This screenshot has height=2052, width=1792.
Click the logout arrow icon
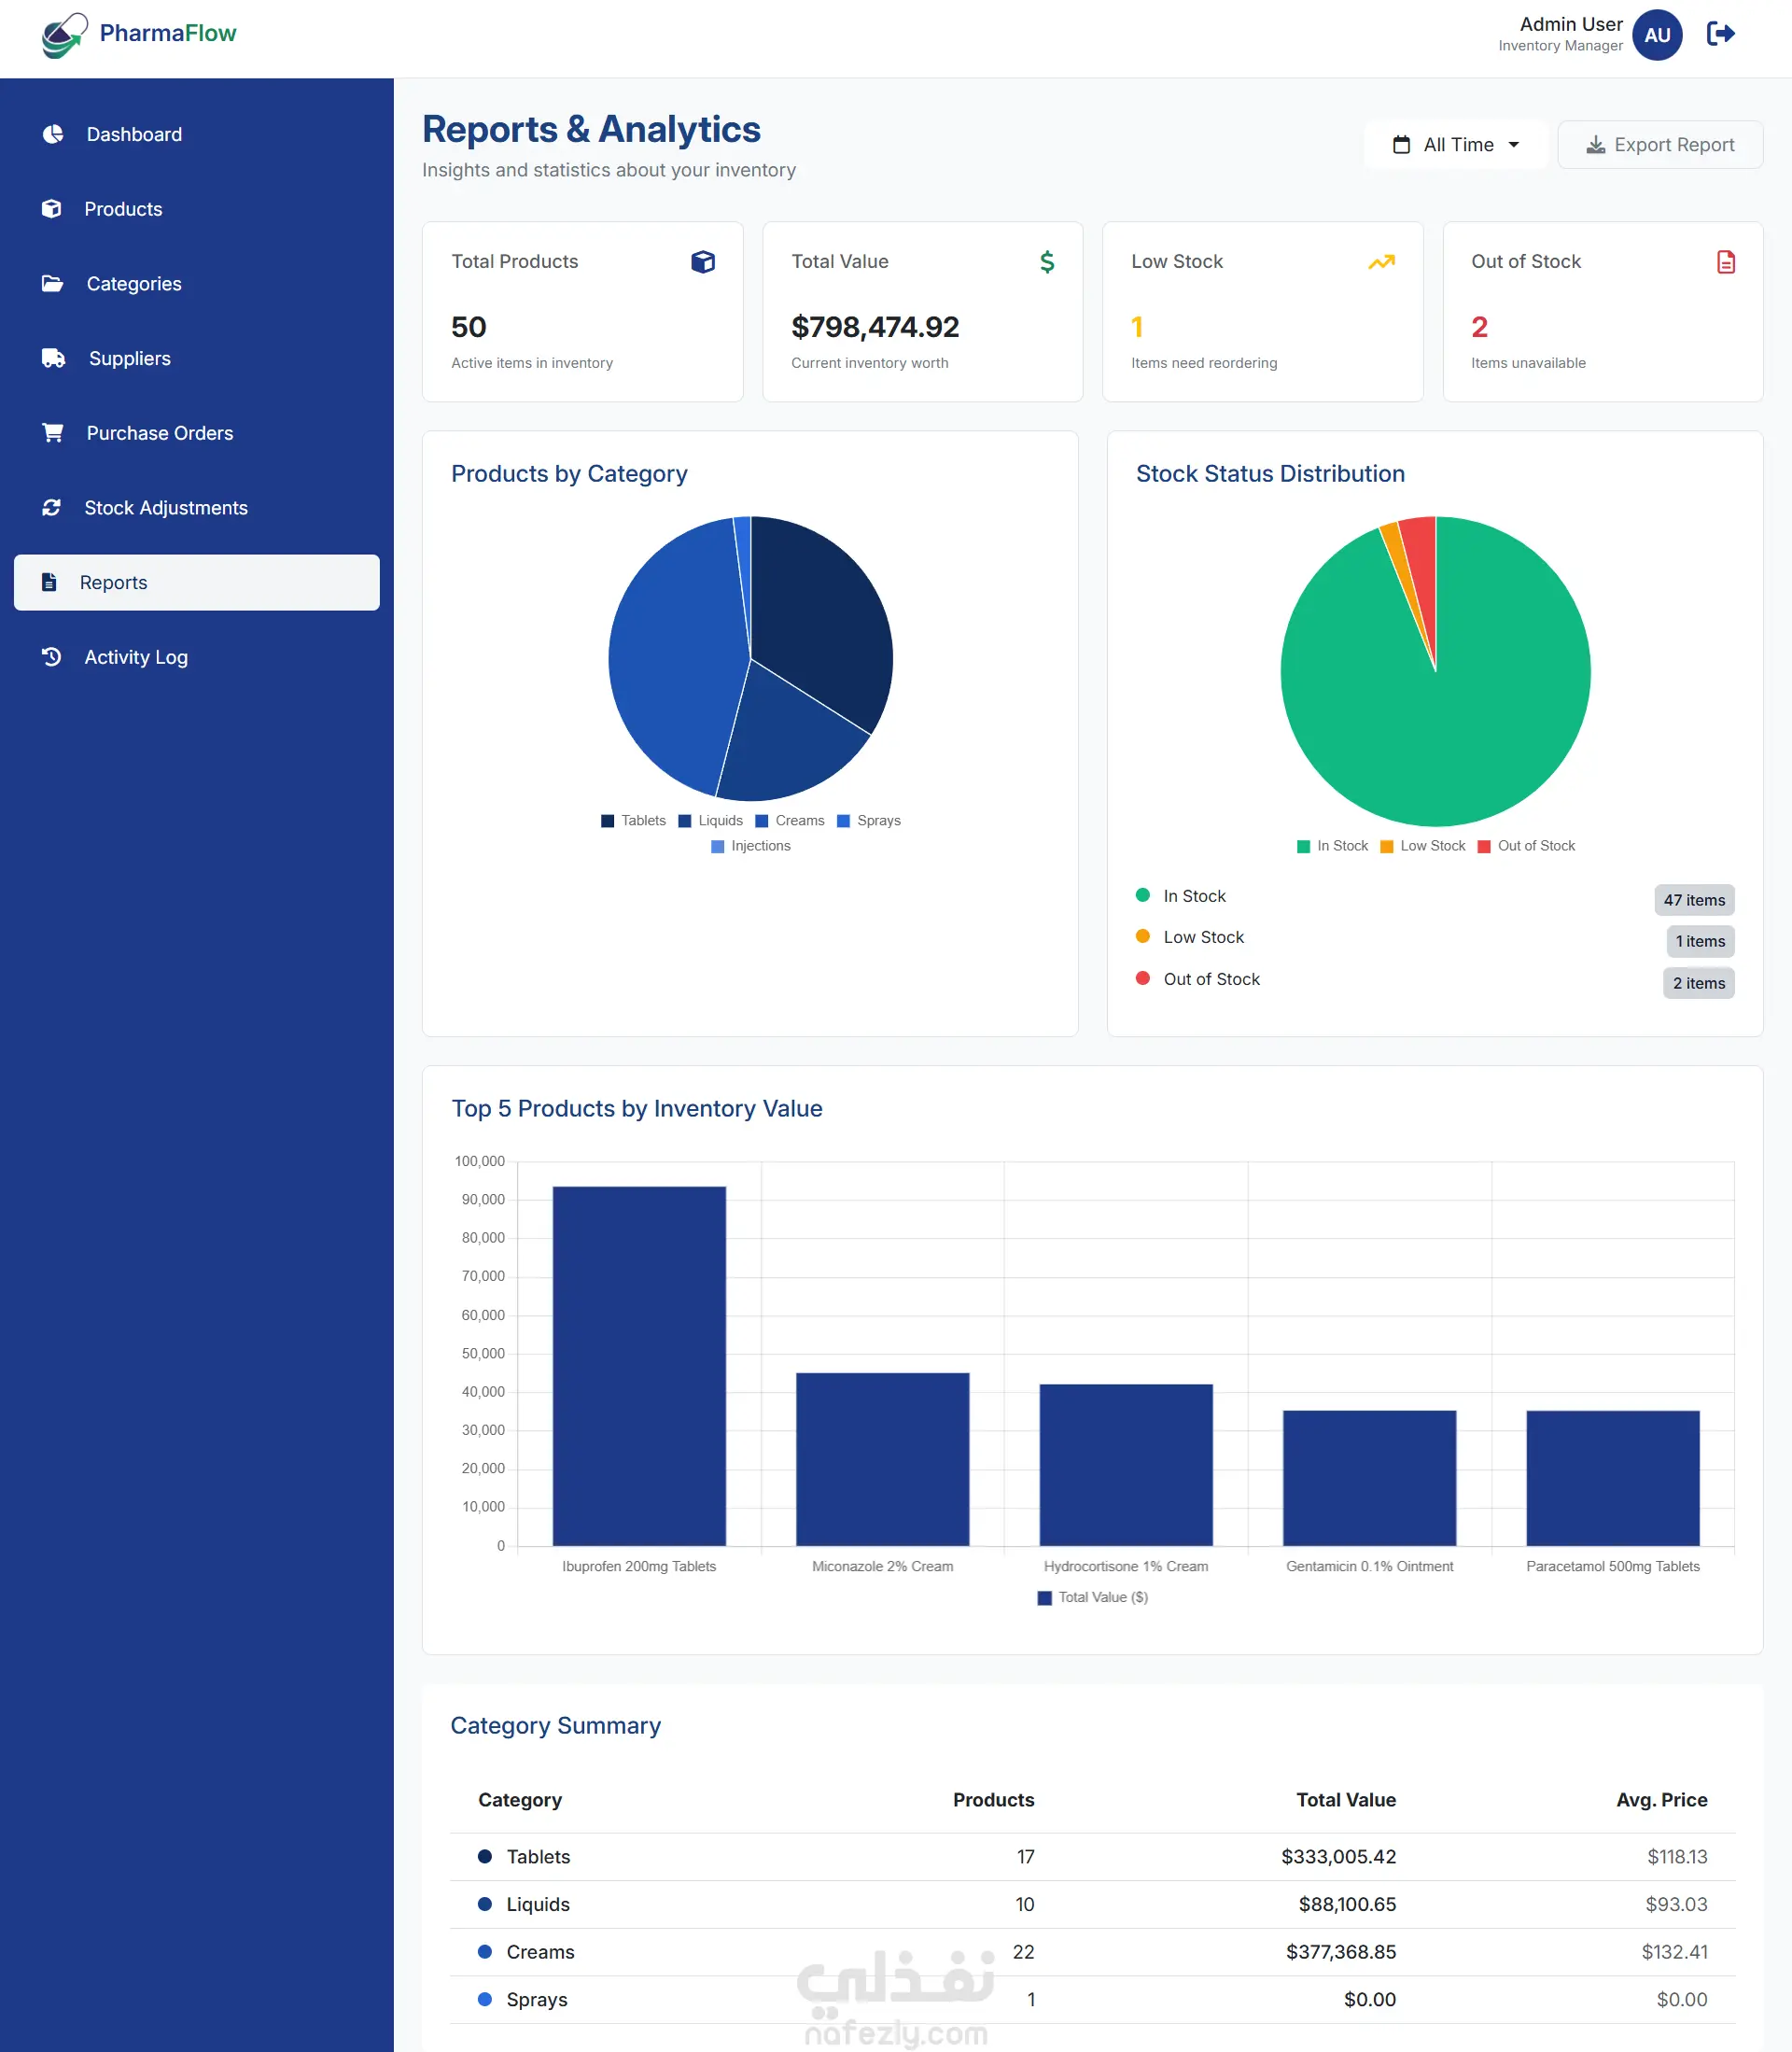(x=1720, y=34)
